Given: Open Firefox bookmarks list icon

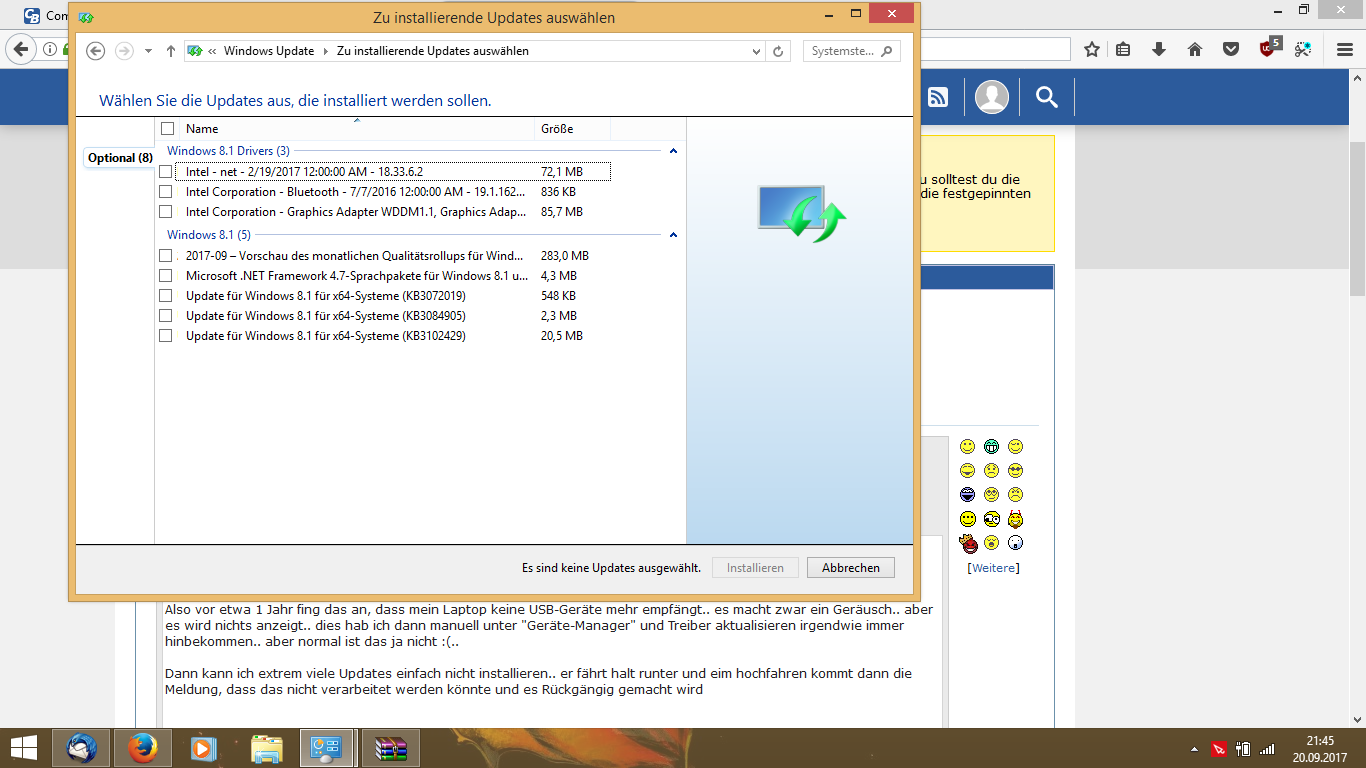Looking at the screenshot, I should pyautogui.click(x=1123, y=49).
